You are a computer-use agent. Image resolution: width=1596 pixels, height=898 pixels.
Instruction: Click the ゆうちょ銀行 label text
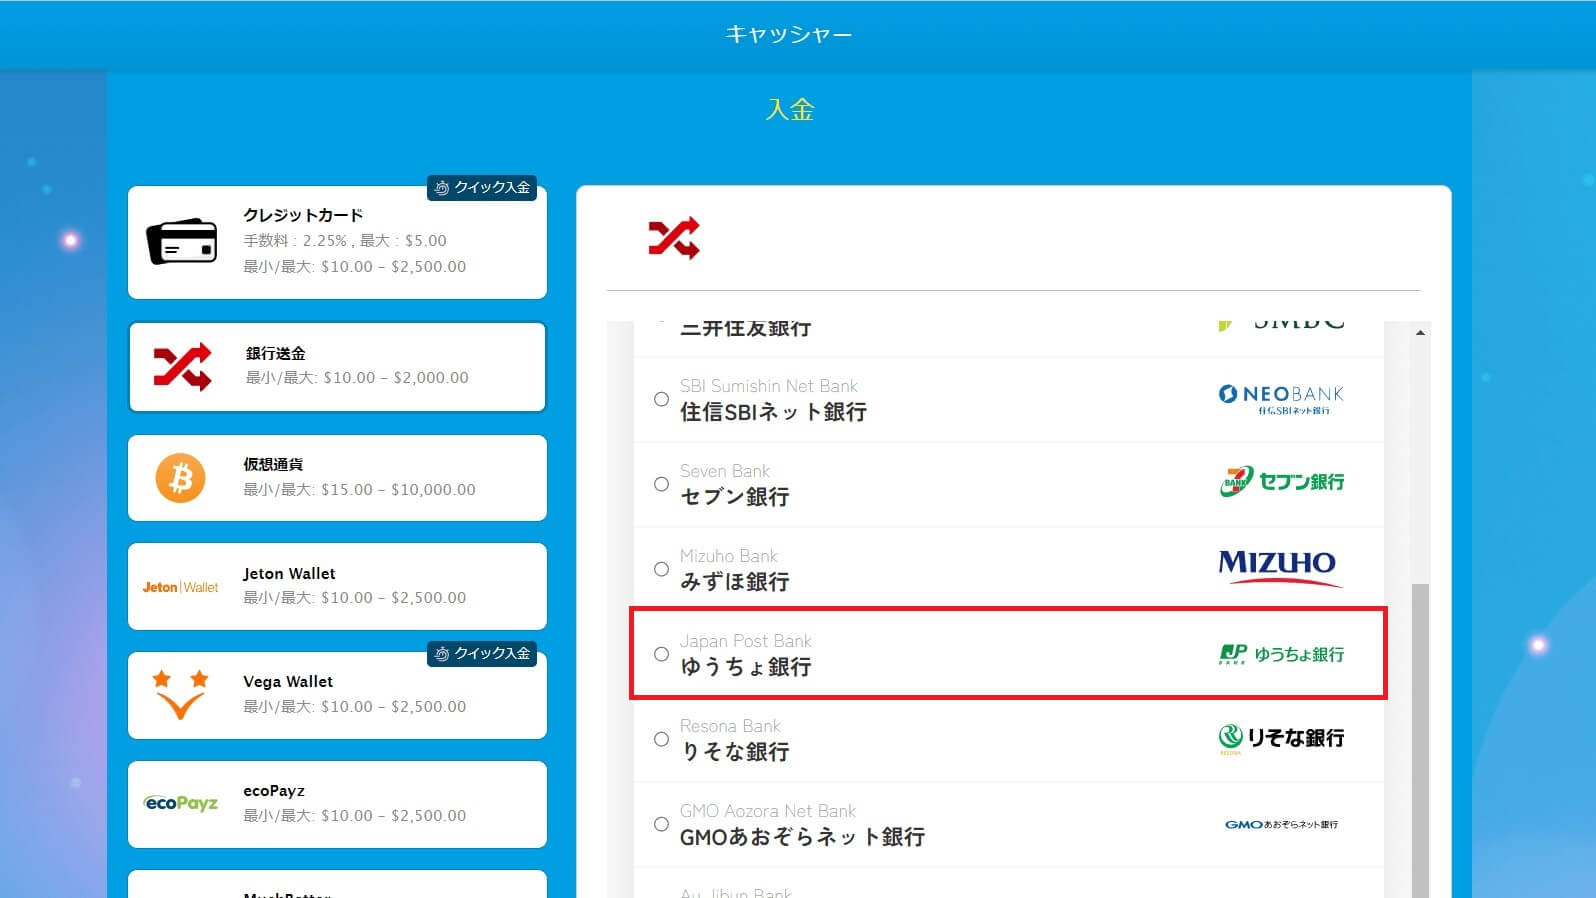coord(746,667)
